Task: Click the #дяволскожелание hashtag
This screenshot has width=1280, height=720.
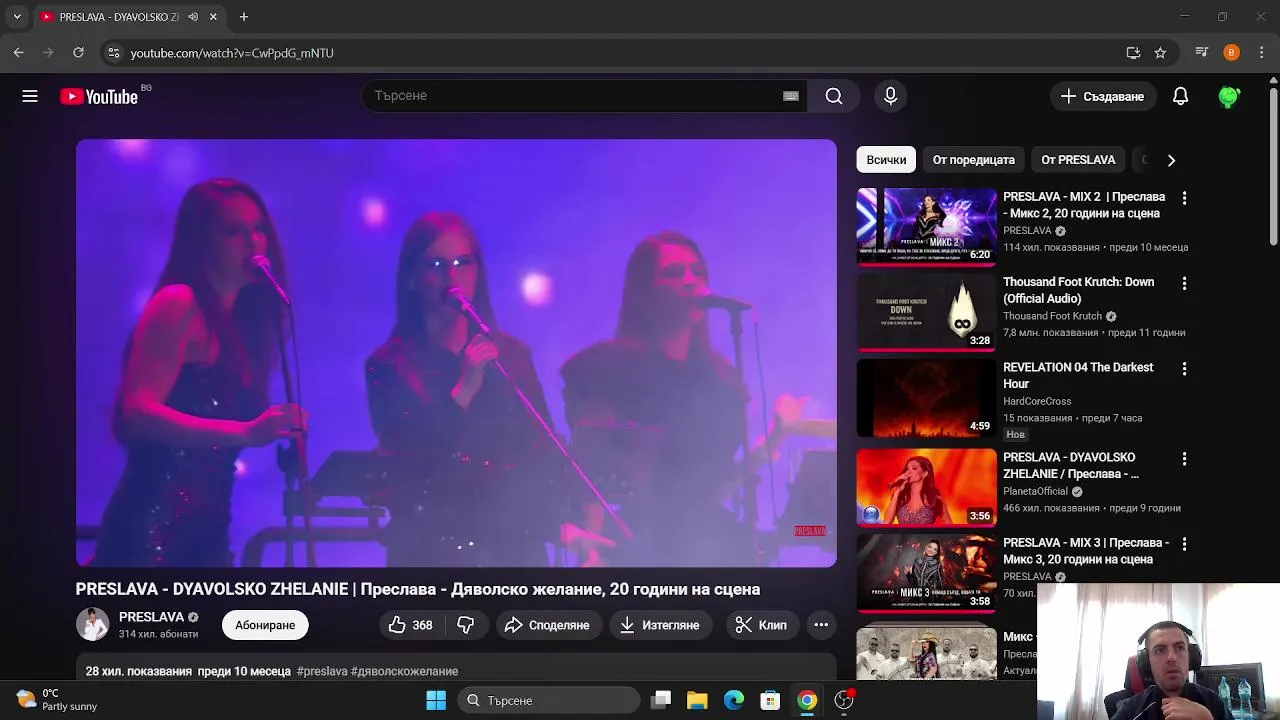Action: click(x=405, y=671)
